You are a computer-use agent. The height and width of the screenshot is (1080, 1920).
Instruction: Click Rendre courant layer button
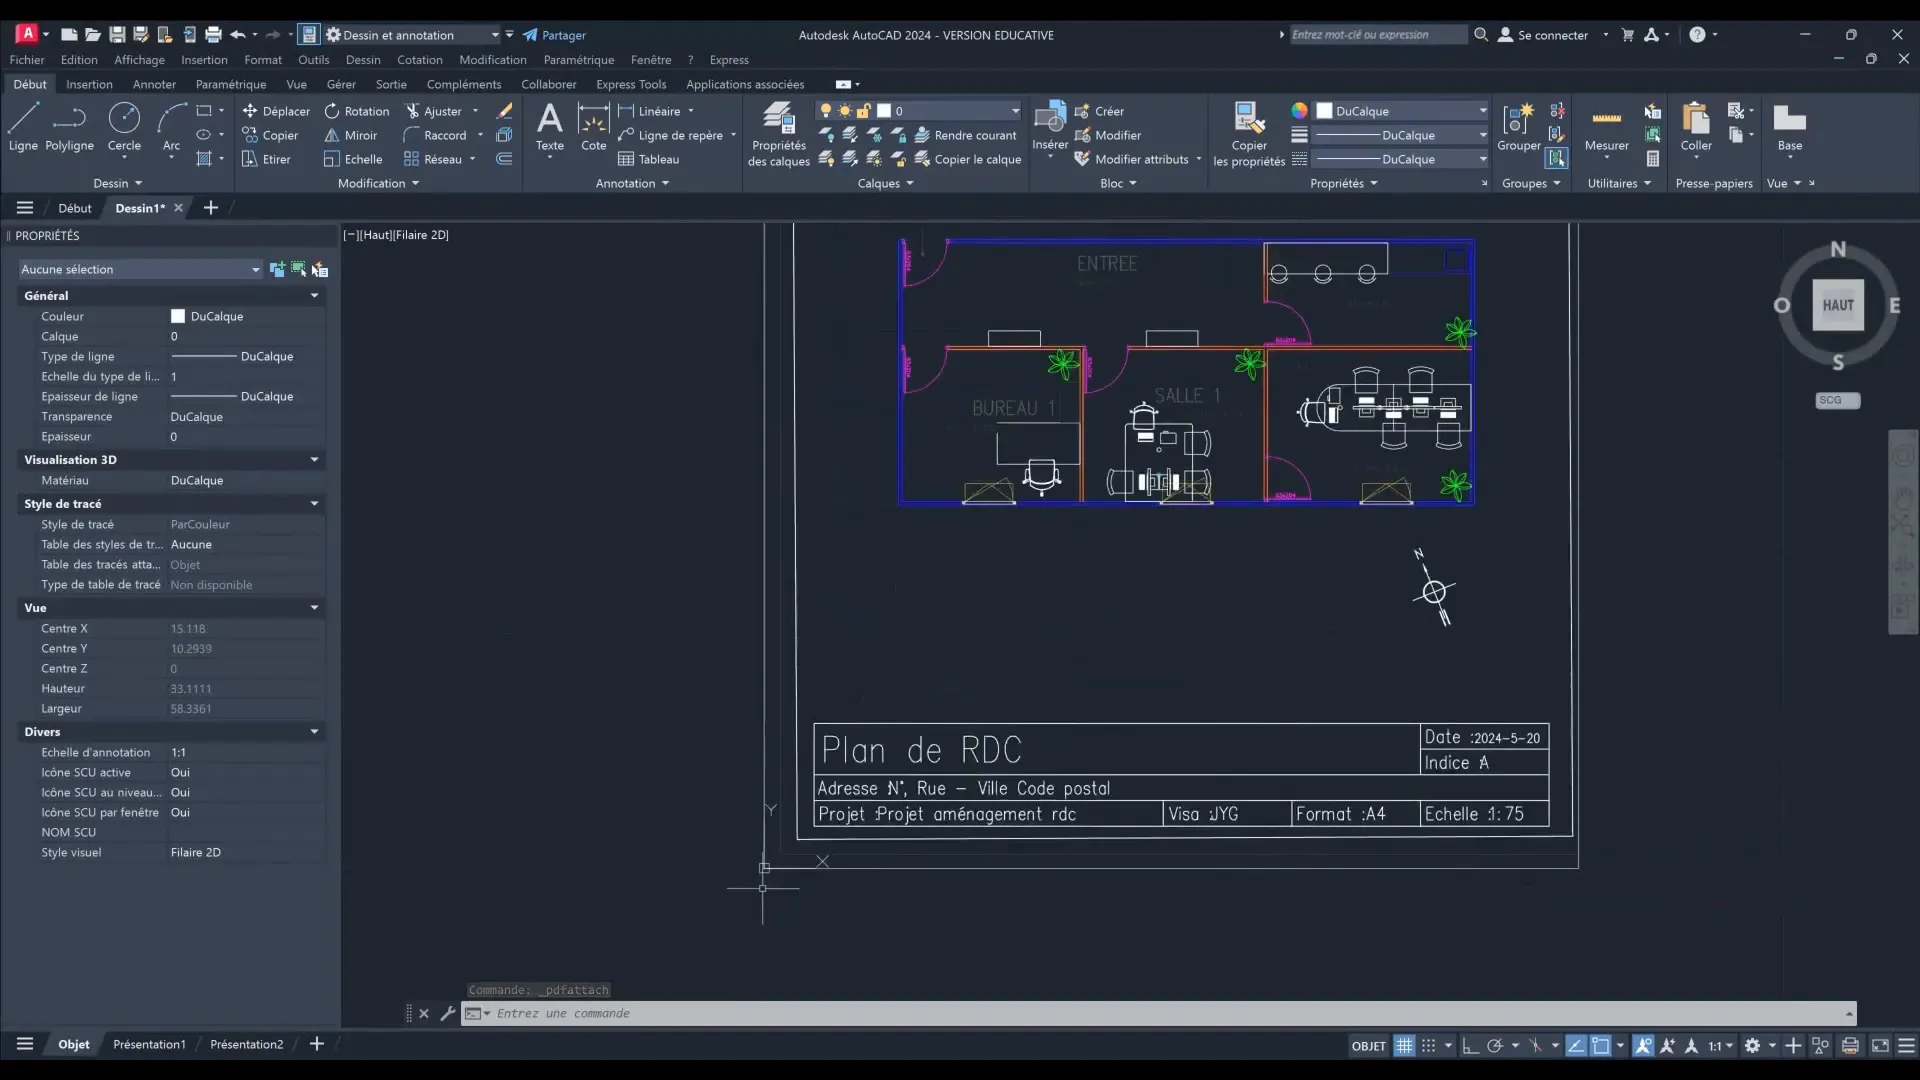965,135
